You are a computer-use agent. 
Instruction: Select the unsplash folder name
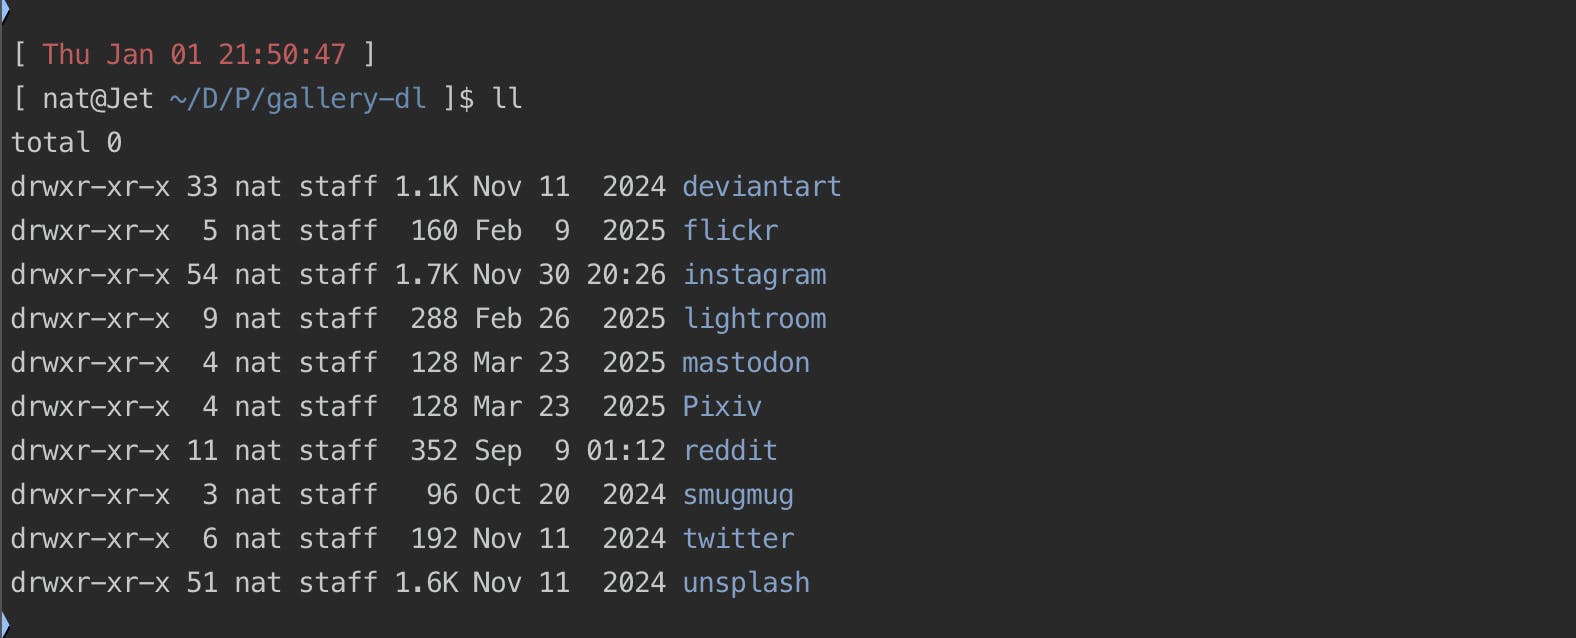[x=746, y=583]
